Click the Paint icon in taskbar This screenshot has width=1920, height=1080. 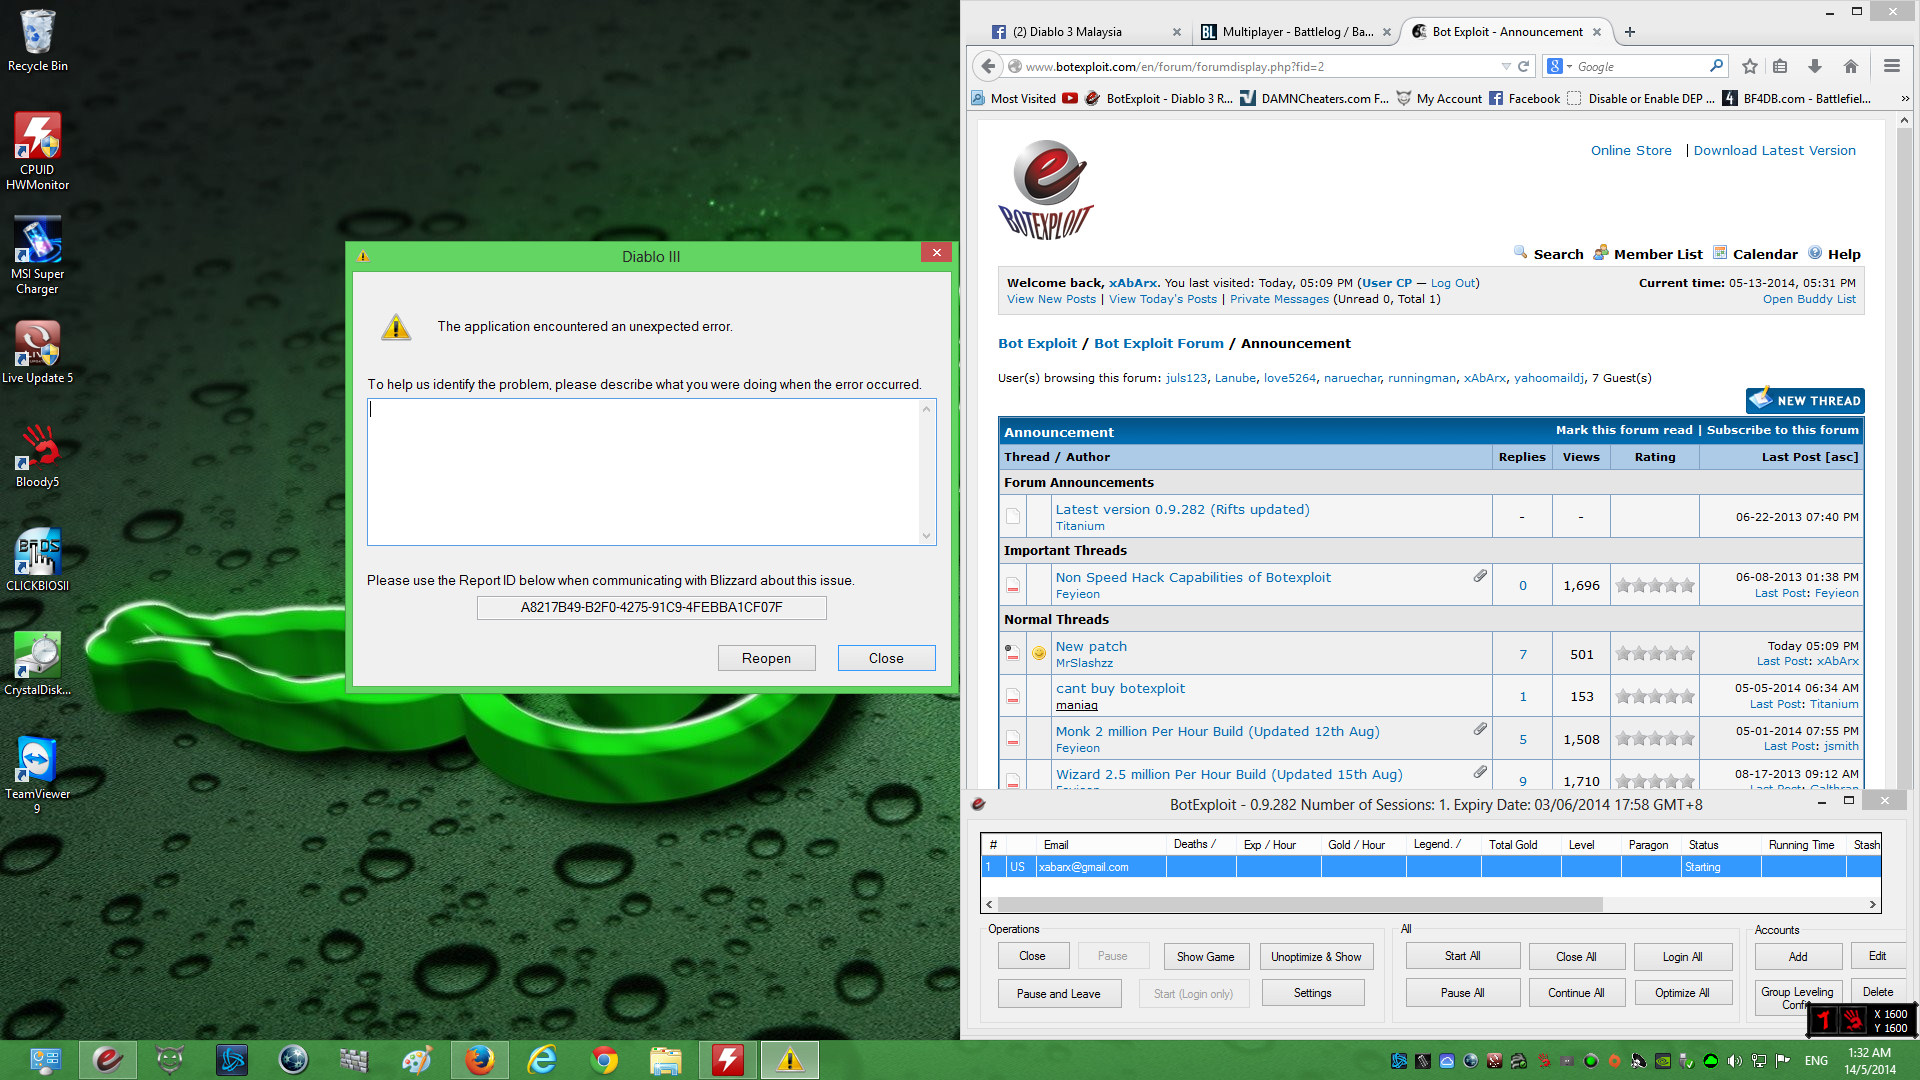pyautogui.click(x=416, y=1060)
